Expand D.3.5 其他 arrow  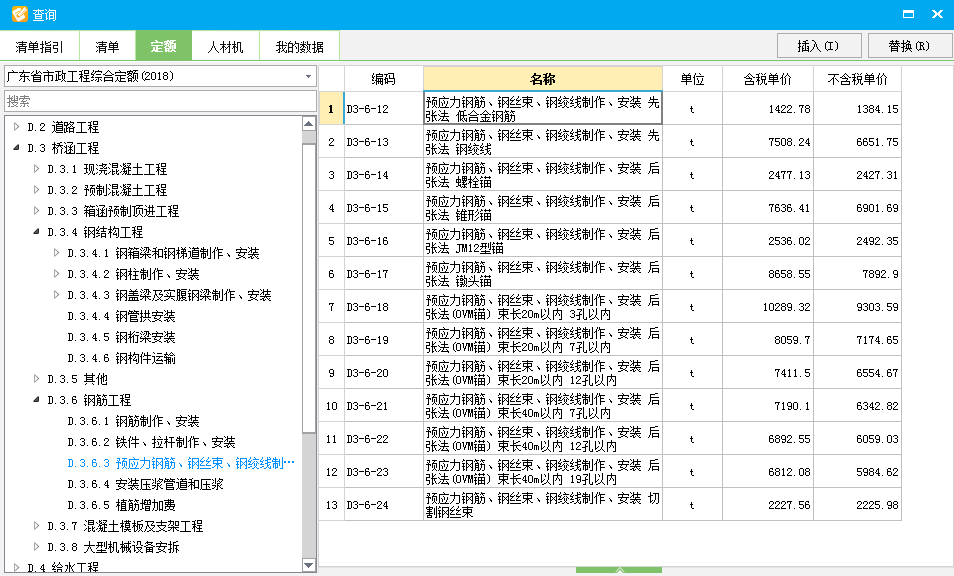point(37,378)
